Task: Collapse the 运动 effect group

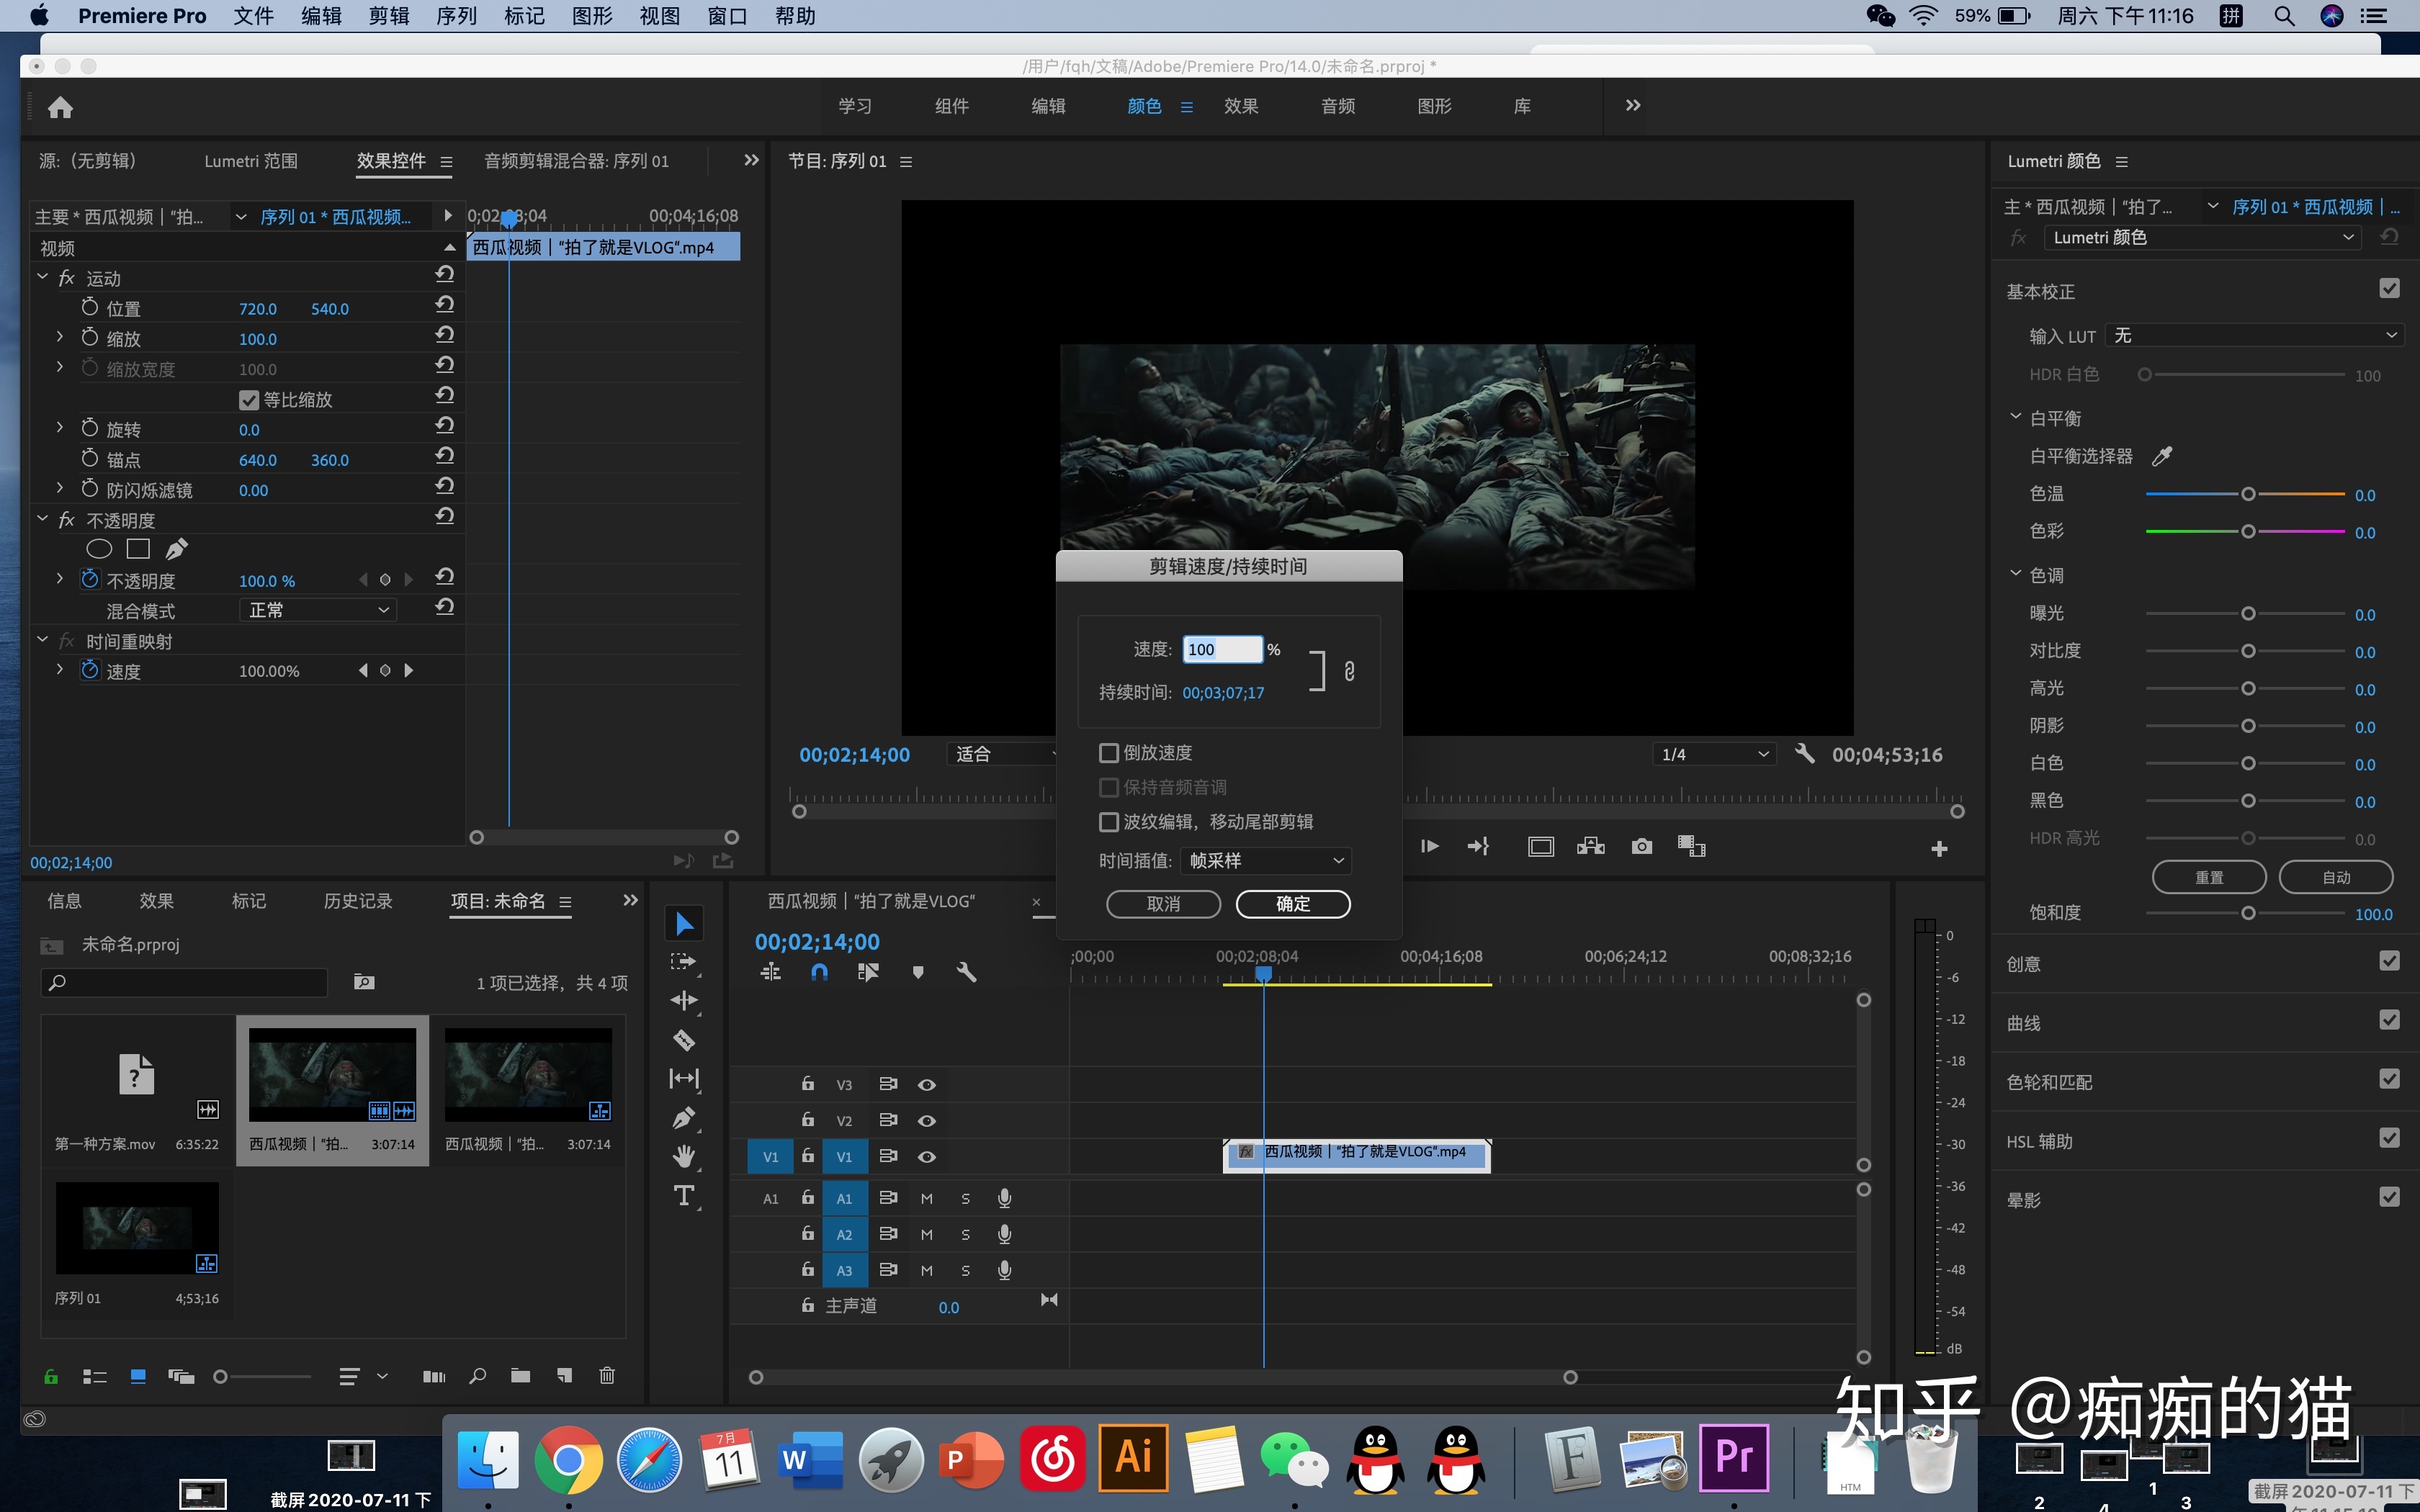Action: (x=42, y=277)
